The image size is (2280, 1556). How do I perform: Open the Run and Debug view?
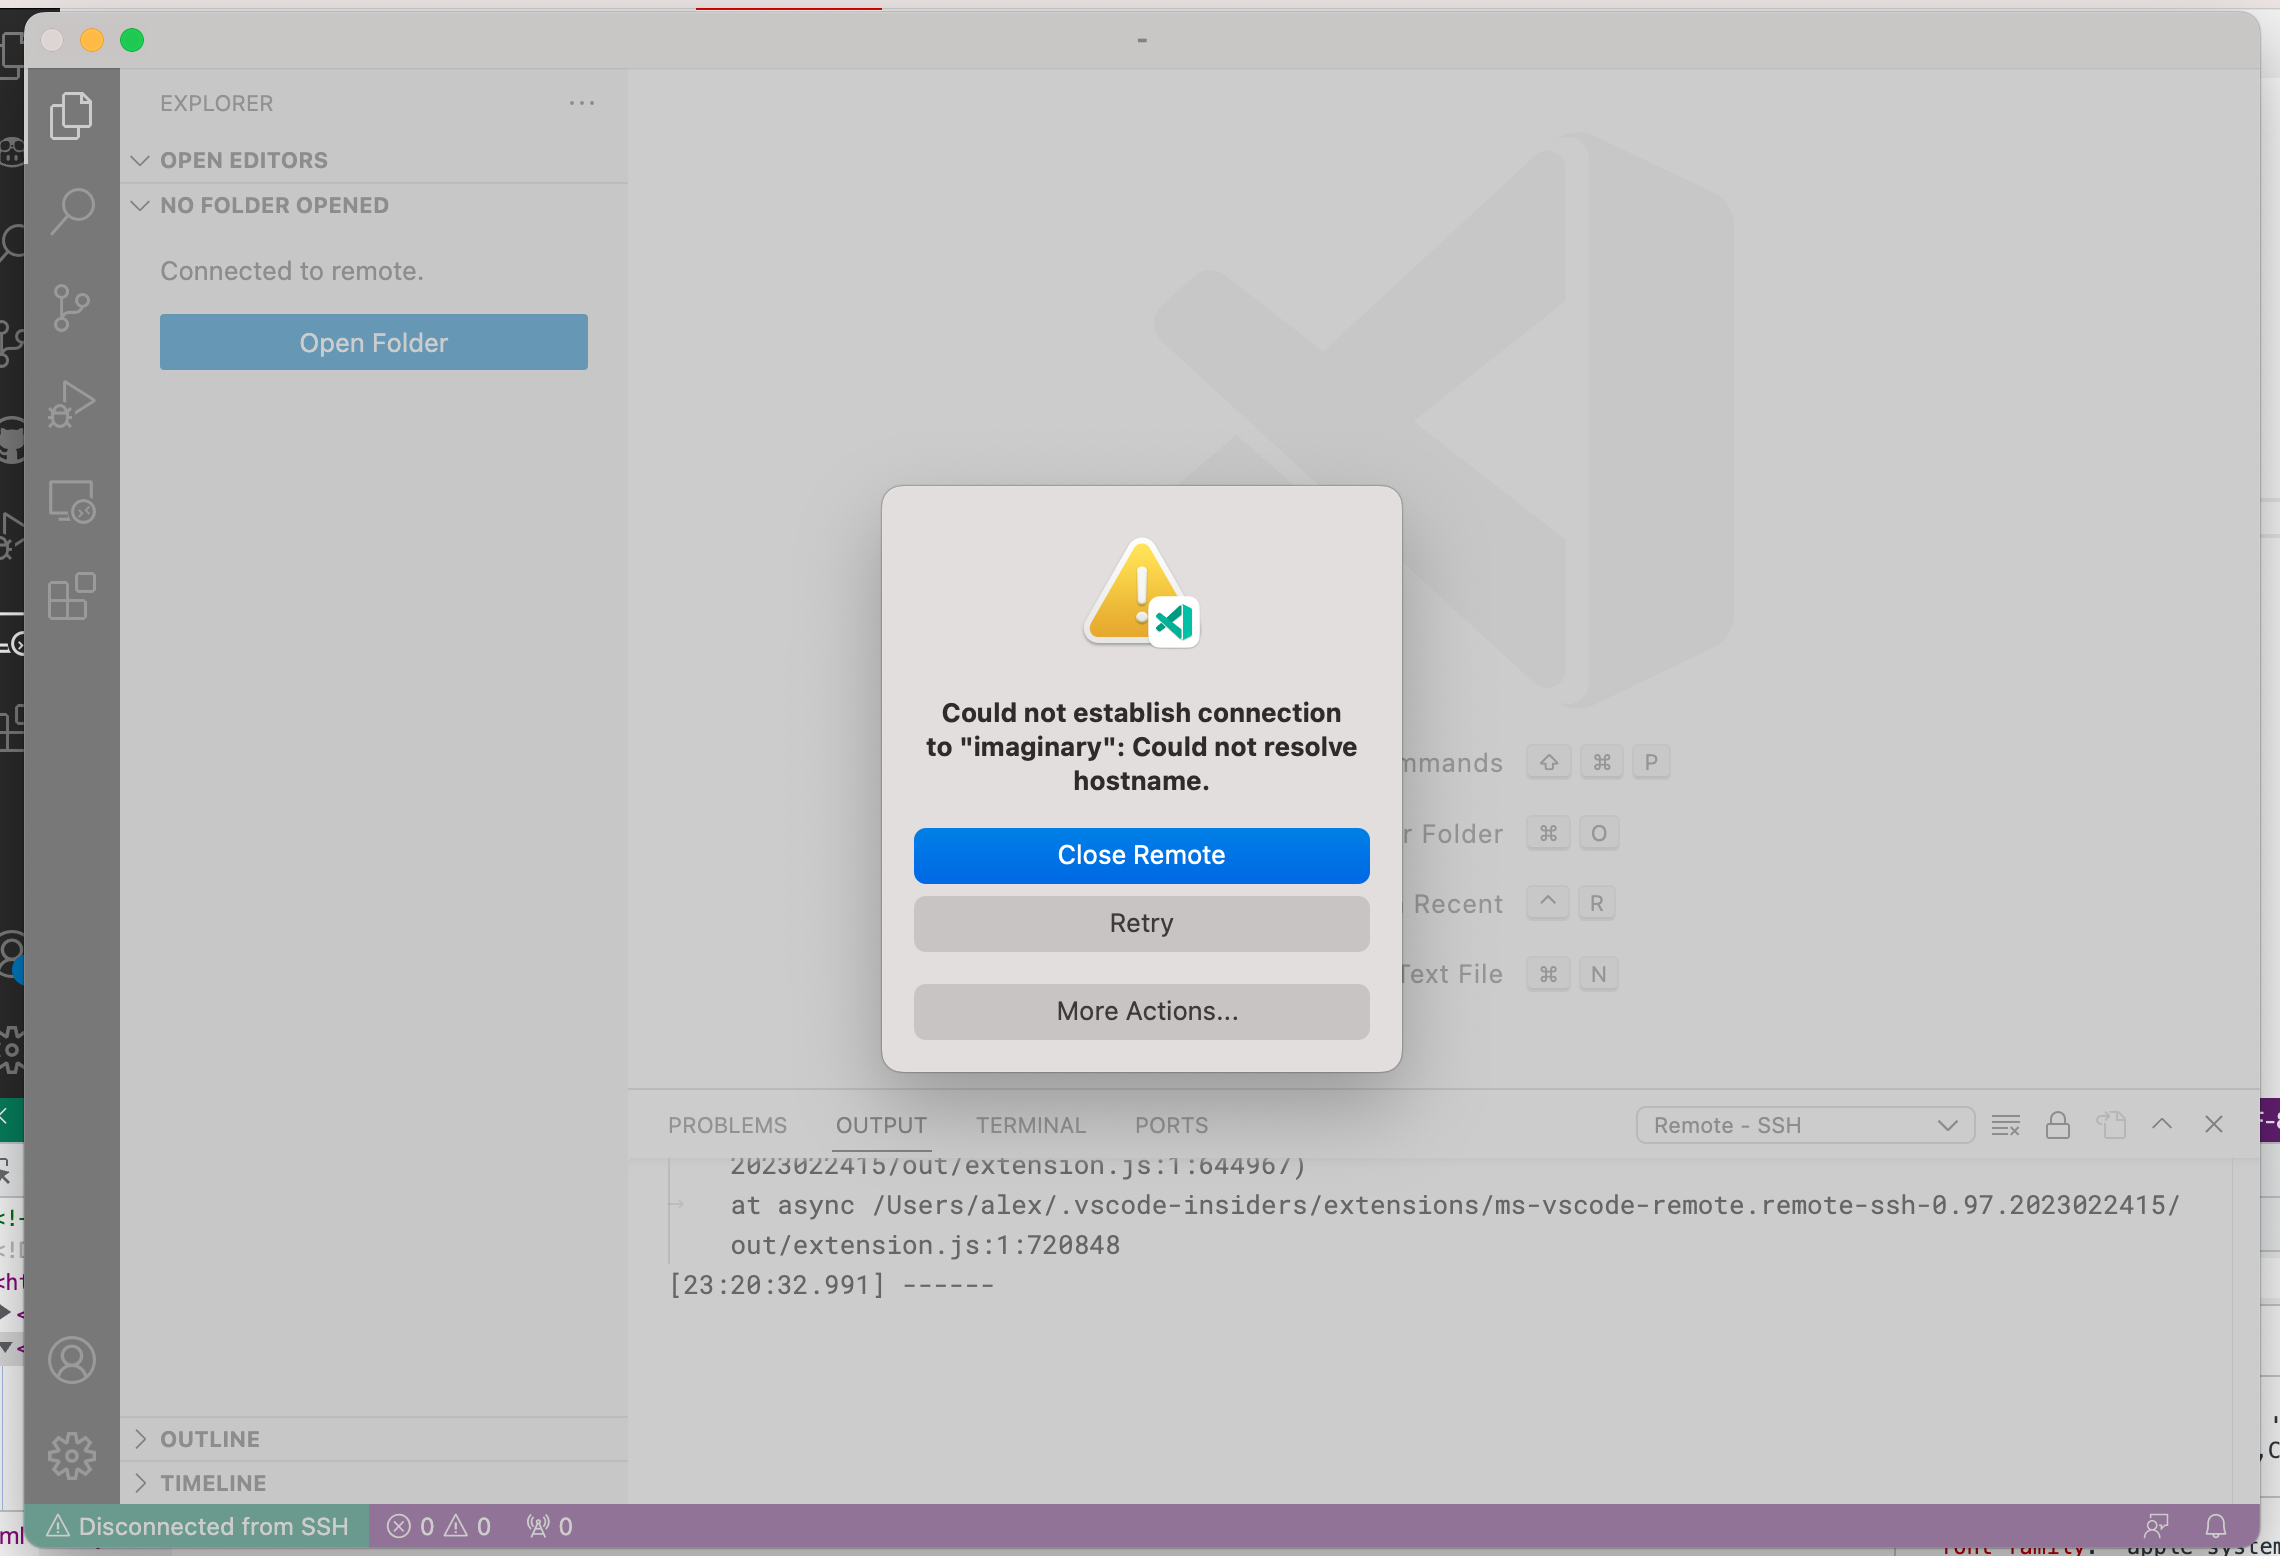tap(72, 404)
